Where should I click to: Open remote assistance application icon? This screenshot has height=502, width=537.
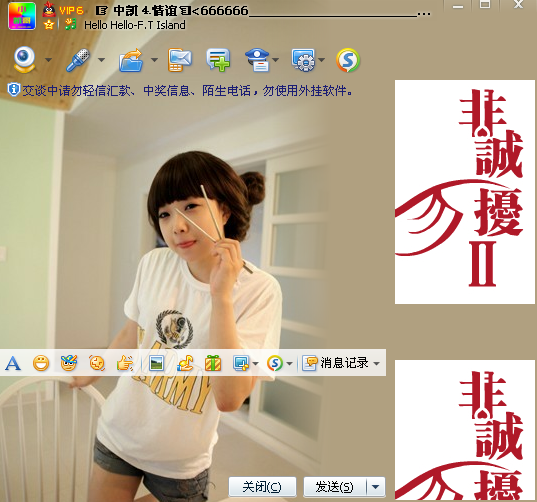(303, 60)
